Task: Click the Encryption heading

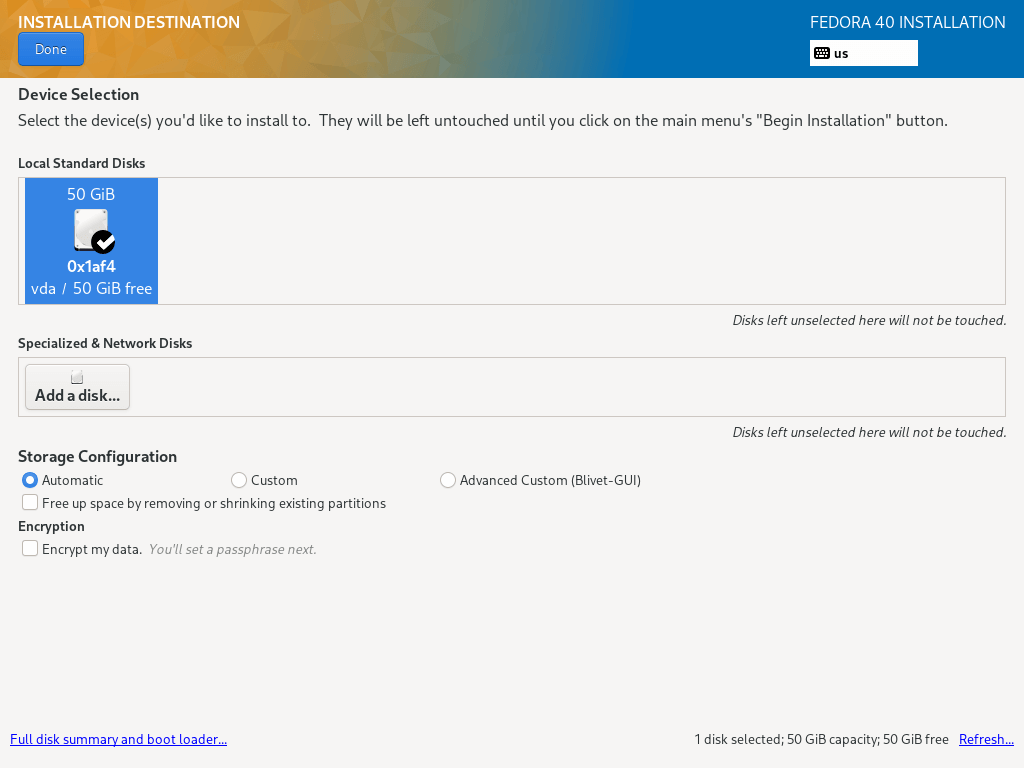Action: (x=51, y=526)
